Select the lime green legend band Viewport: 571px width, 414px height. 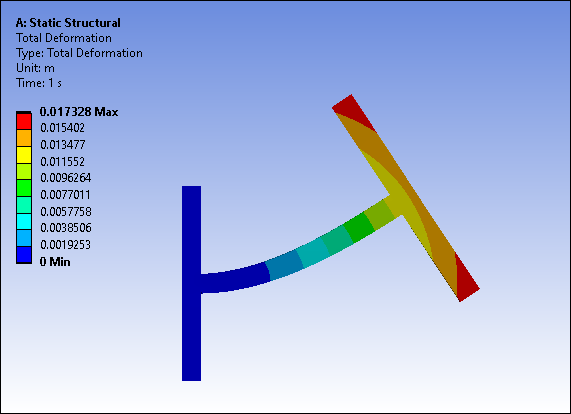tap(24, 171)
